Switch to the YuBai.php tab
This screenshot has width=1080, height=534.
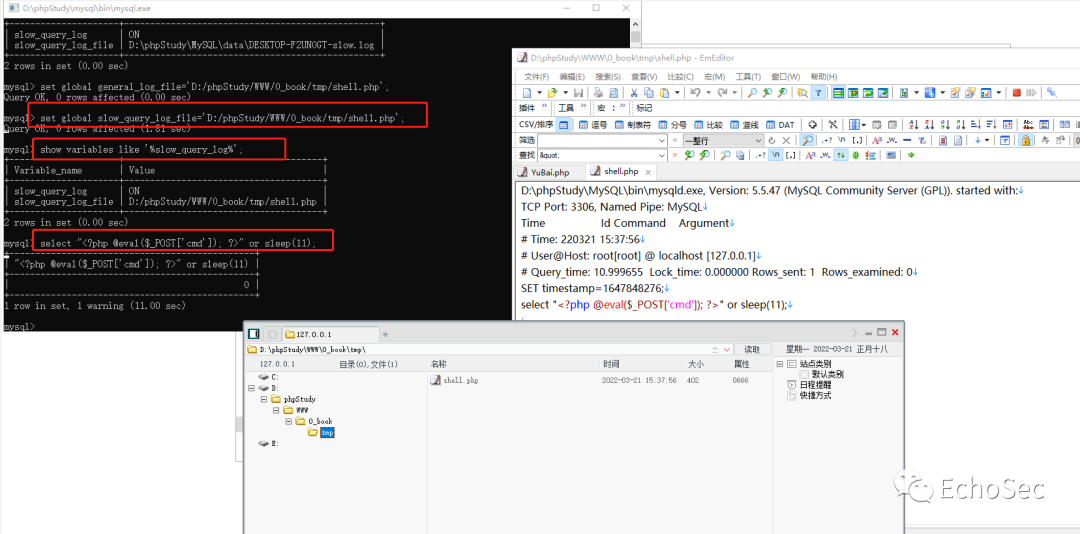[x=550, y=172]
